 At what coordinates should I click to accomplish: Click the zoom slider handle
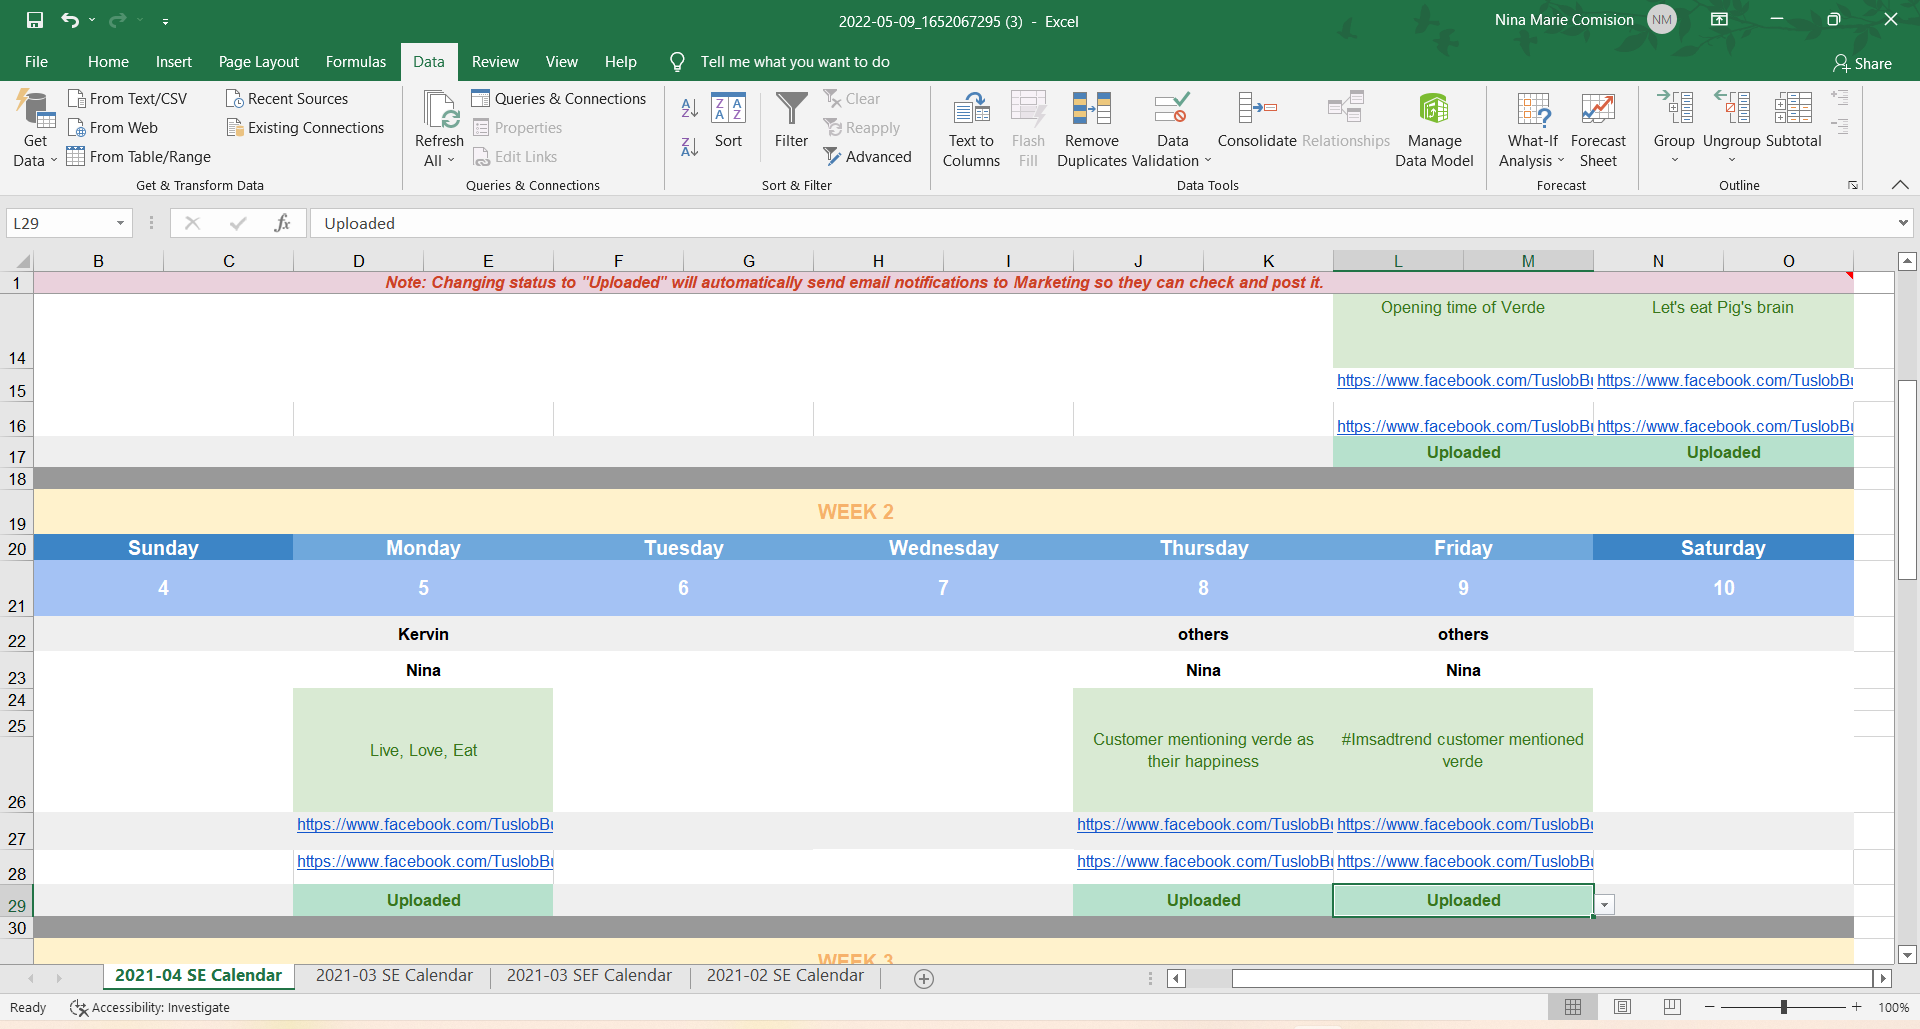pos(1783,1007)
